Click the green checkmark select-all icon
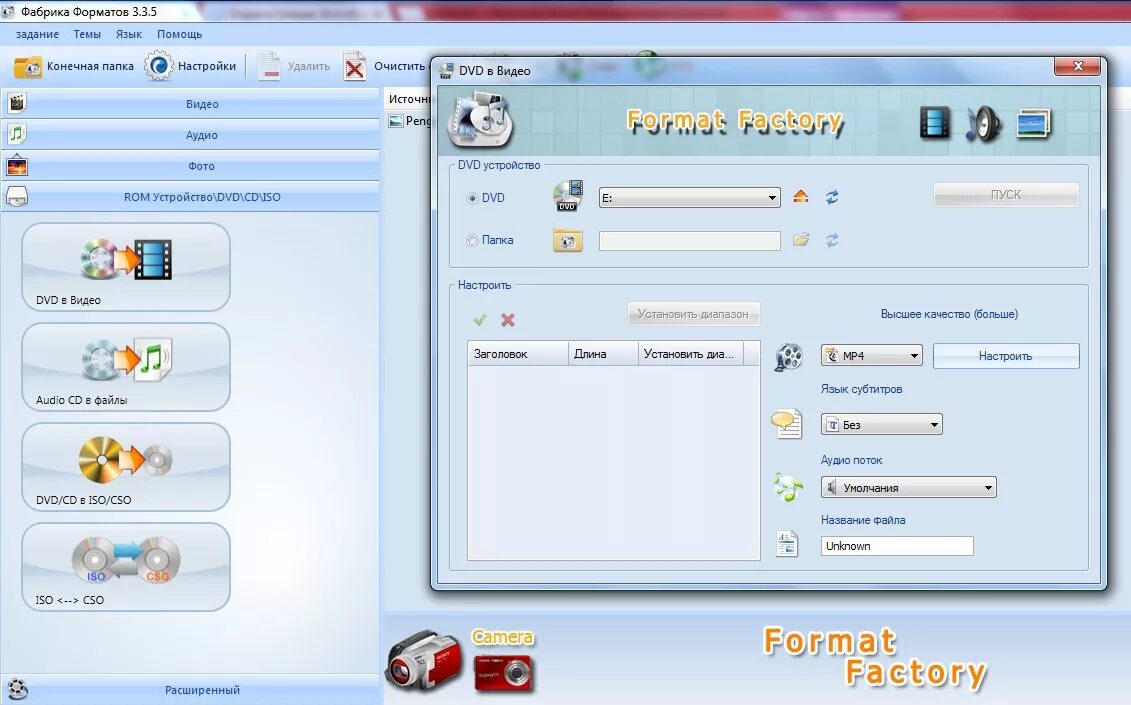This screenshot has width=1131, height=705. tap(480, 320)
